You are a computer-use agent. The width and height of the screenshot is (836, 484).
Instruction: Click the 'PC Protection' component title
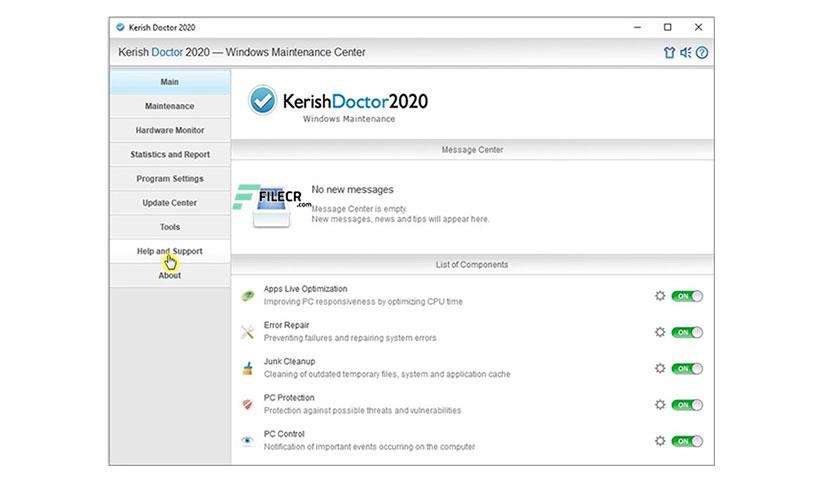pyautogui.click(x=289, y=397)
